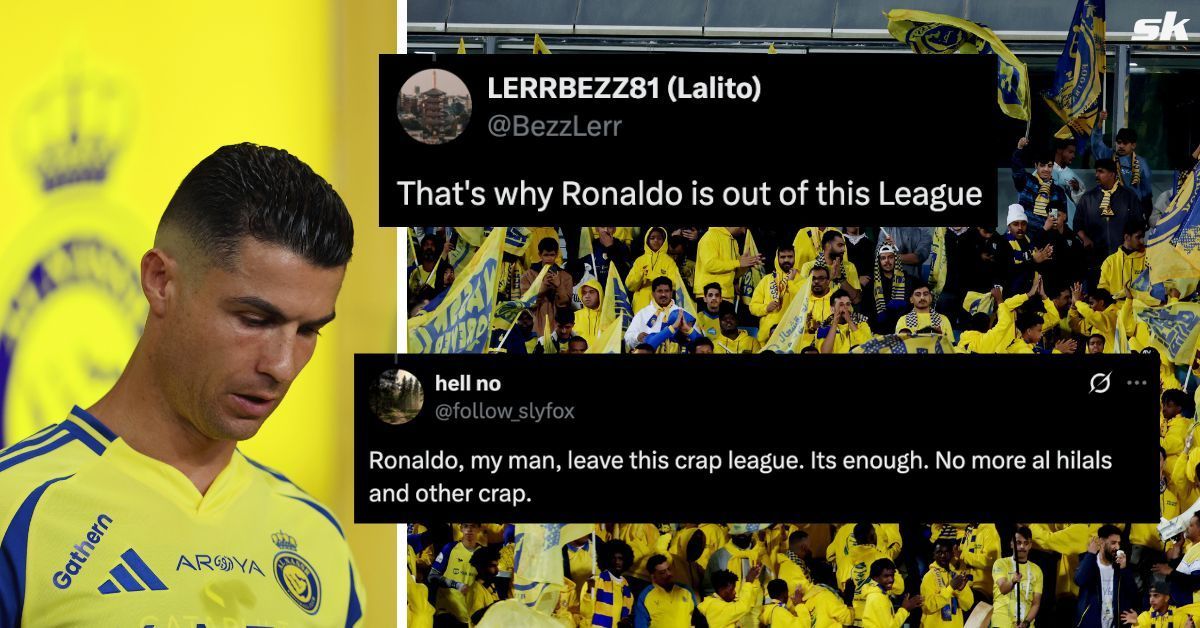Click the AROYA sponsor logo on the jersey
The width and height of the screenshot is (1200, 628).
pyautogui.click(x=221, y=565)
